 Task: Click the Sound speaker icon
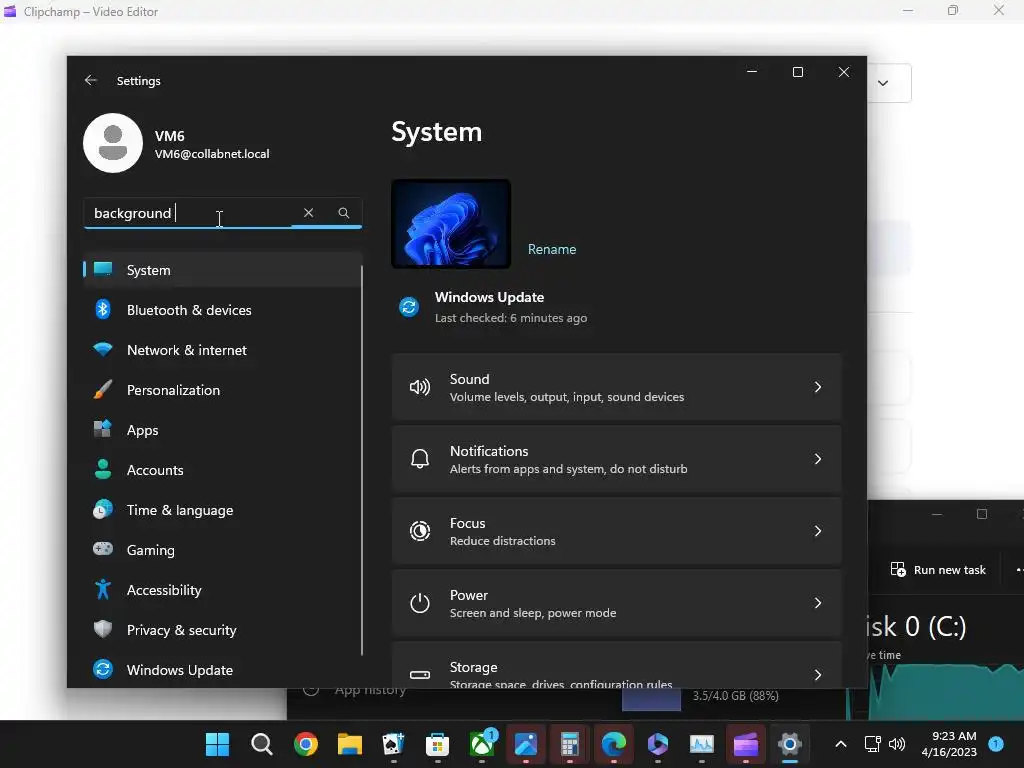[x=420, y=387]
